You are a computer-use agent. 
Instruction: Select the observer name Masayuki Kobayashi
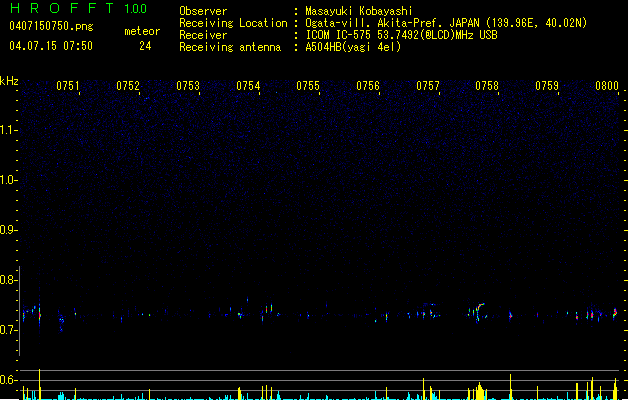(359, 11)
